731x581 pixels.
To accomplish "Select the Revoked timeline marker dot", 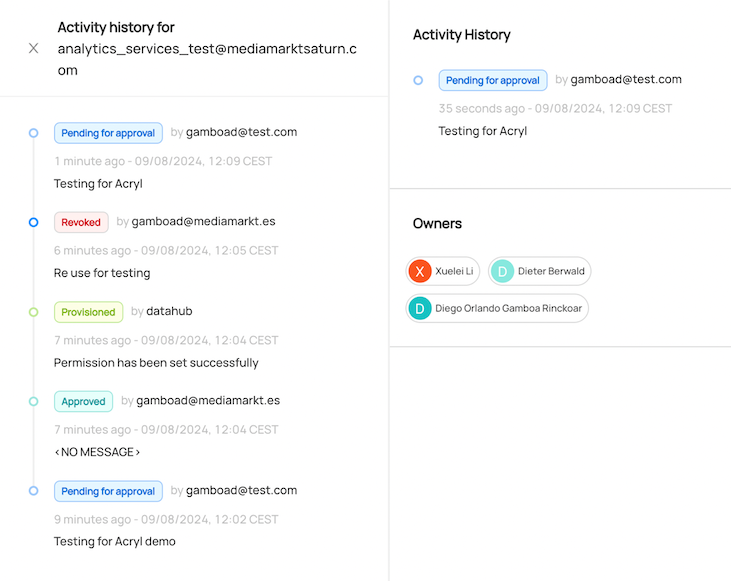I will pyautogui.click(x=34, y=222).
